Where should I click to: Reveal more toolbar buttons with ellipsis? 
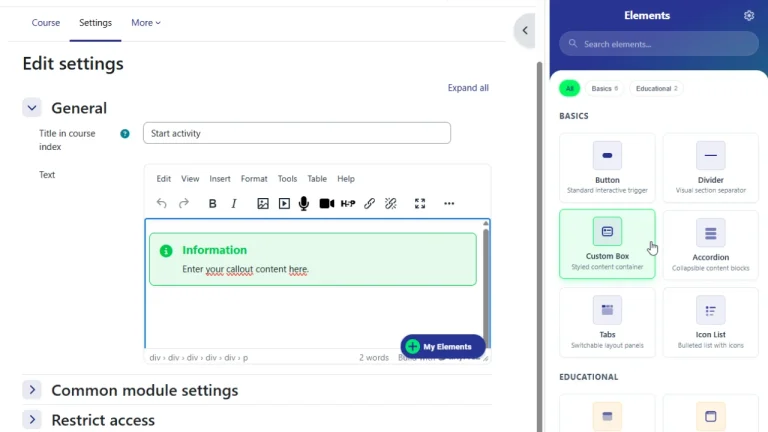click(449, 203)
